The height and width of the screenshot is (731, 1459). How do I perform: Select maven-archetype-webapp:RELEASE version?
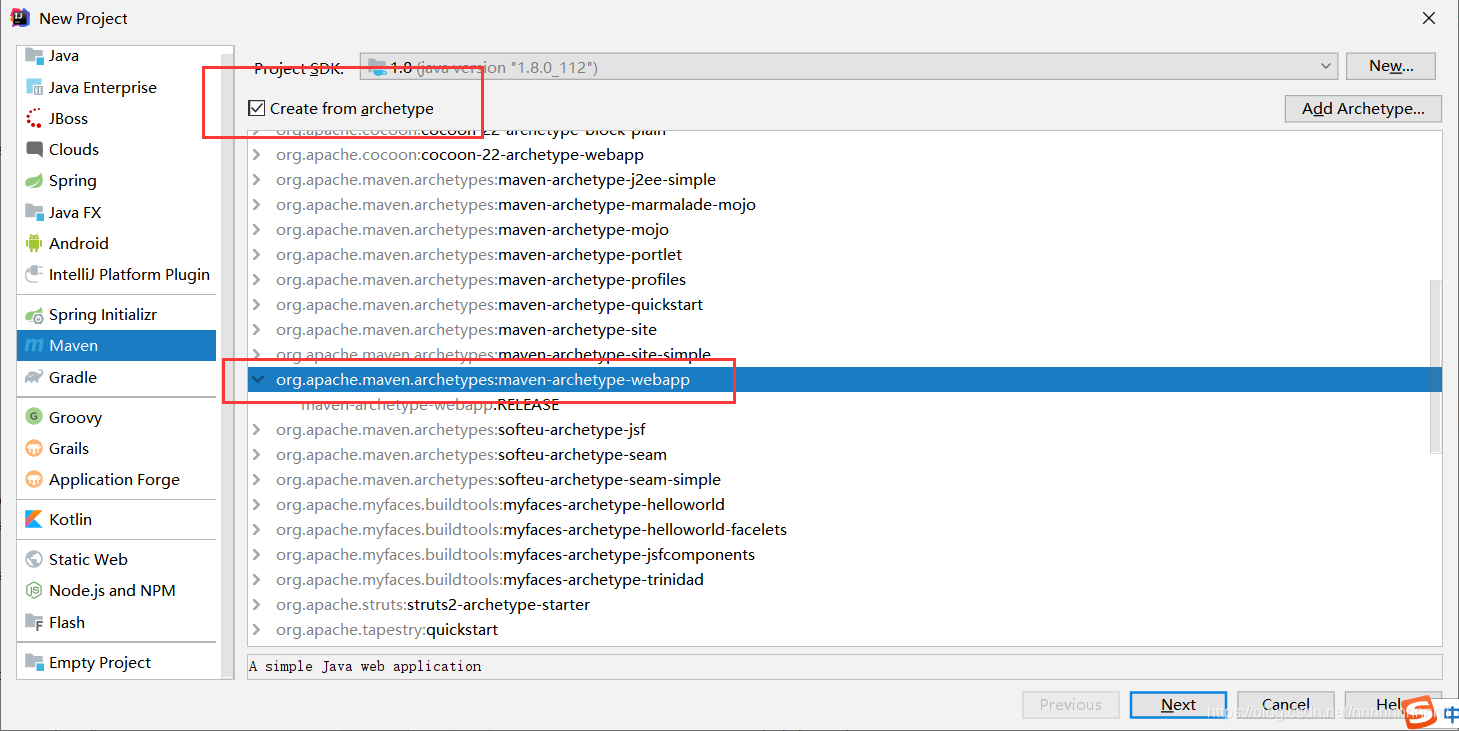click(x=430, y=405)
